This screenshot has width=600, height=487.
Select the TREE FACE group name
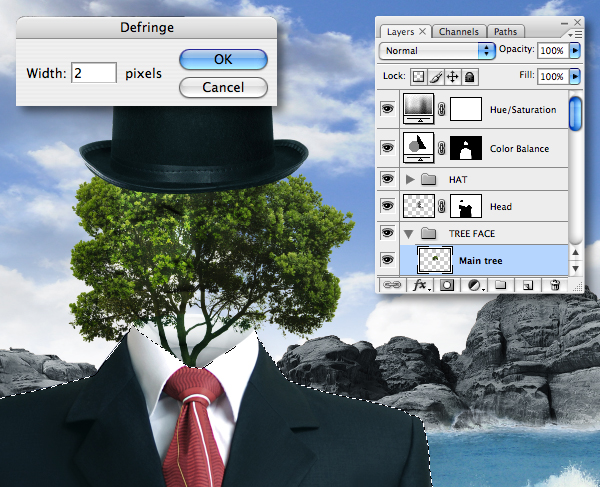click(472, 233)
